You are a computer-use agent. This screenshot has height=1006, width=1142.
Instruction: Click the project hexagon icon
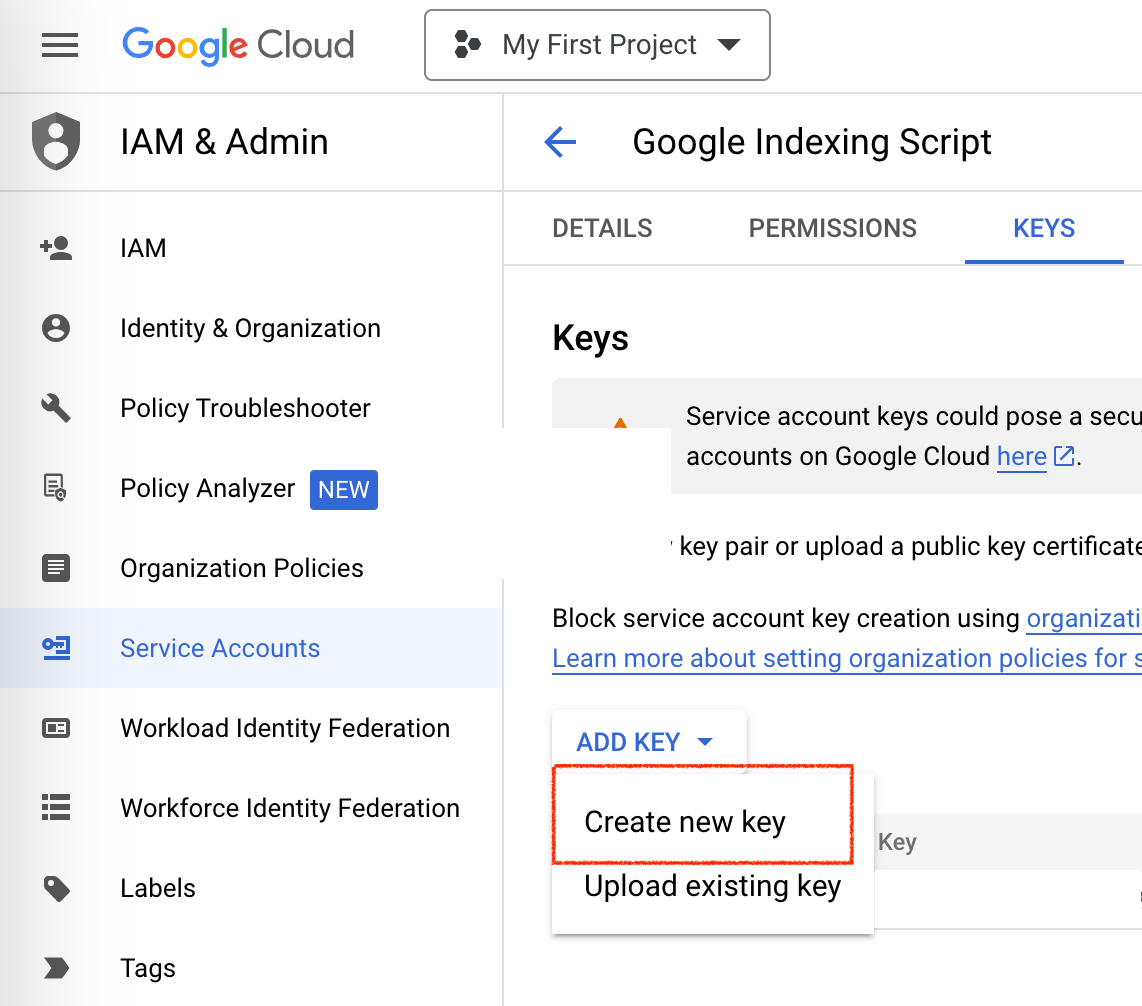(467, 44)
